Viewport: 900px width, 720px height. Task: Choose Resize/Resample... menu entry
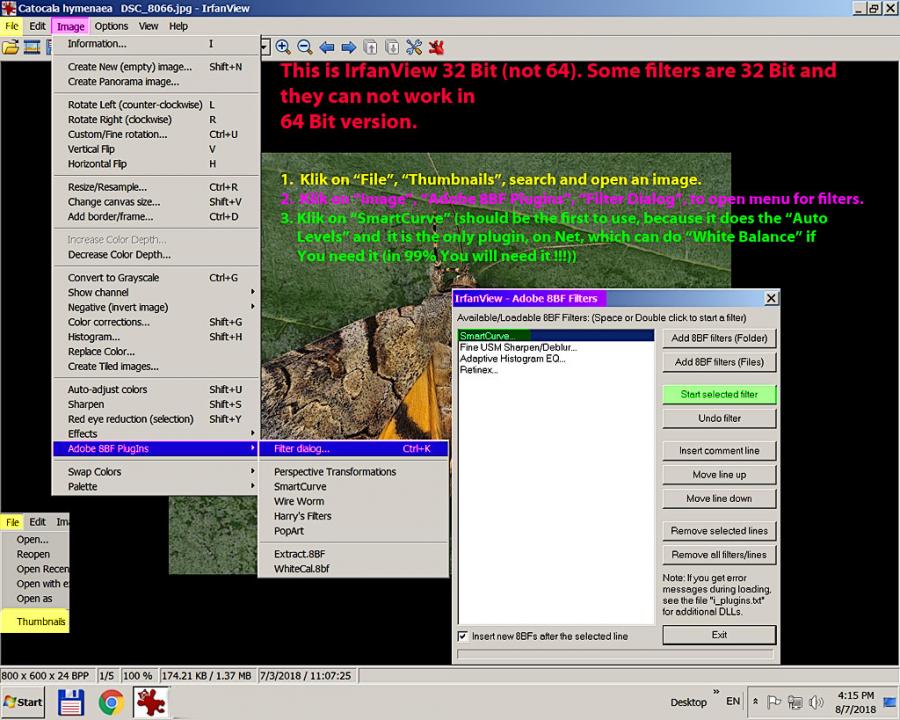tap(156, 187)
